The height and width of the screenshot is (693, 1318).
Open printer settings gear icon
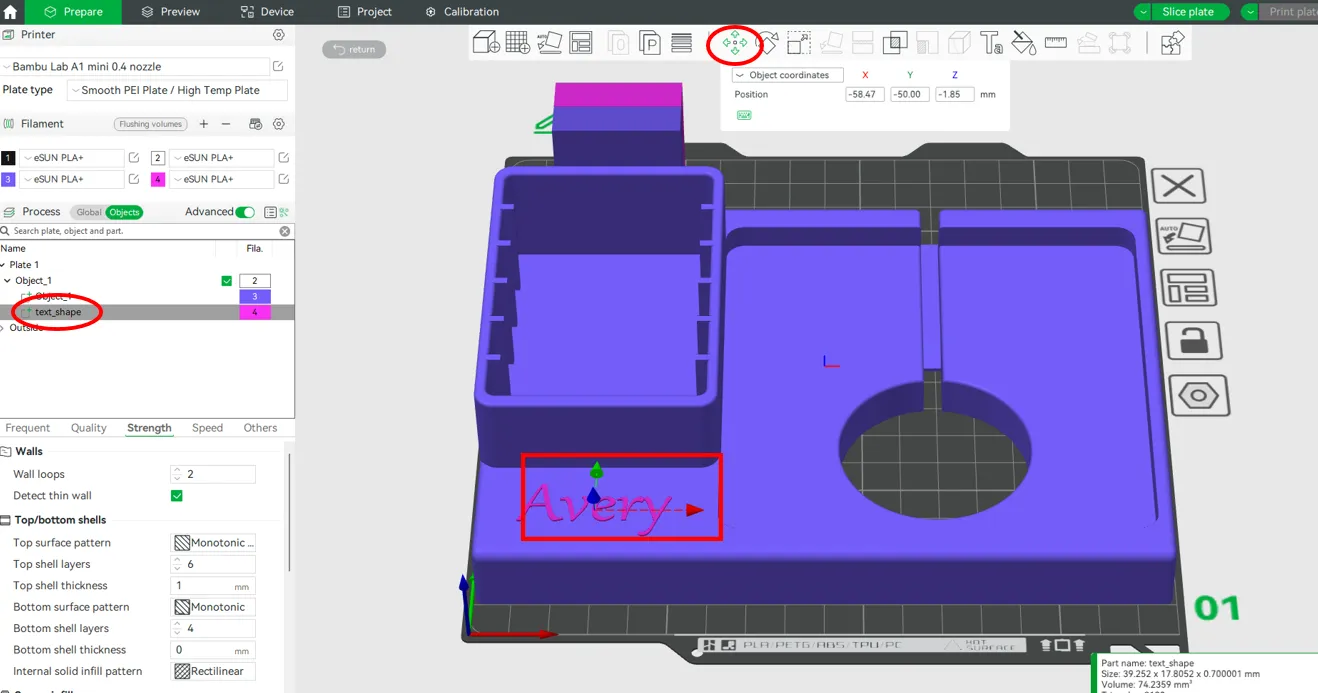tap(279, 35)
